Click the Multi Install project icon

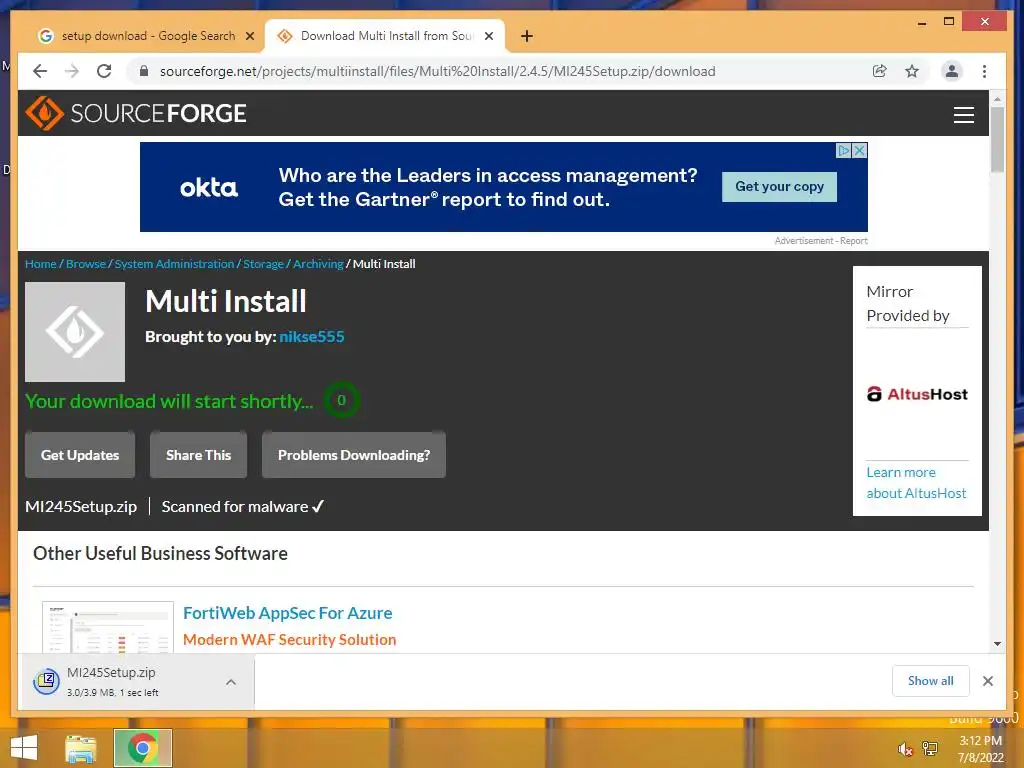(75, 332)
